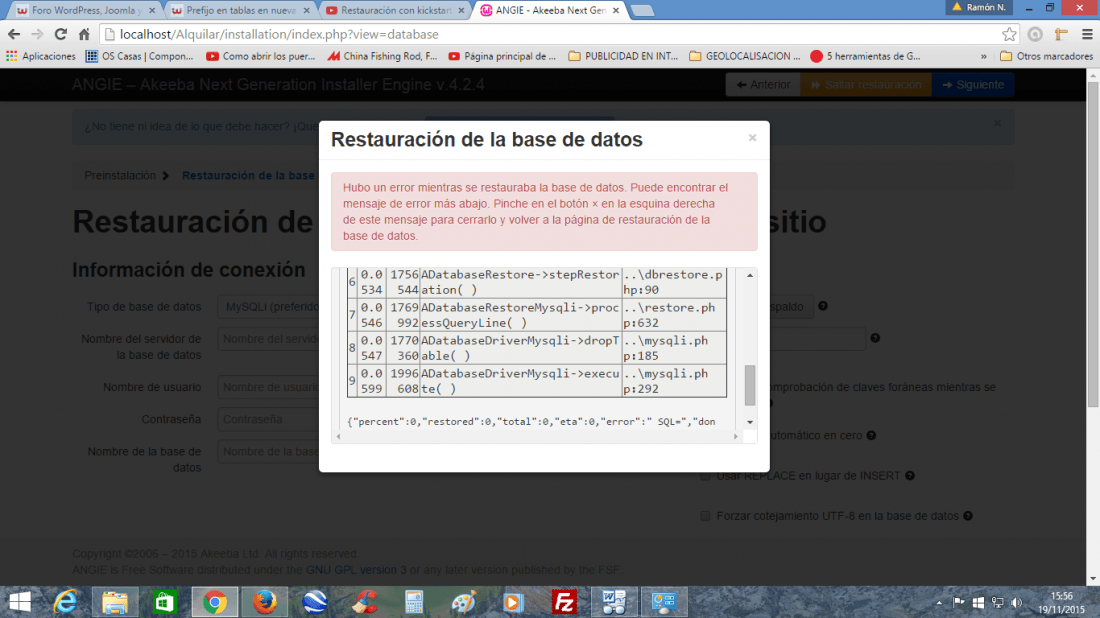Open OS Casas bookmark
1100x618 pixels.
140,56
